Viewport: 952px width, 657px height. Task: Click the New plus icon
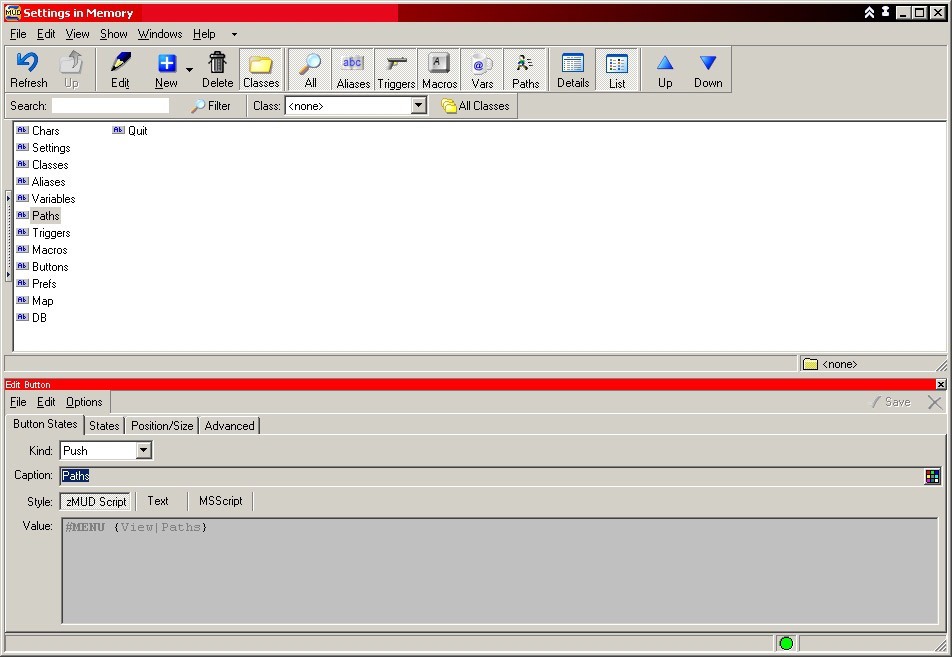click(x=166, y=70)
